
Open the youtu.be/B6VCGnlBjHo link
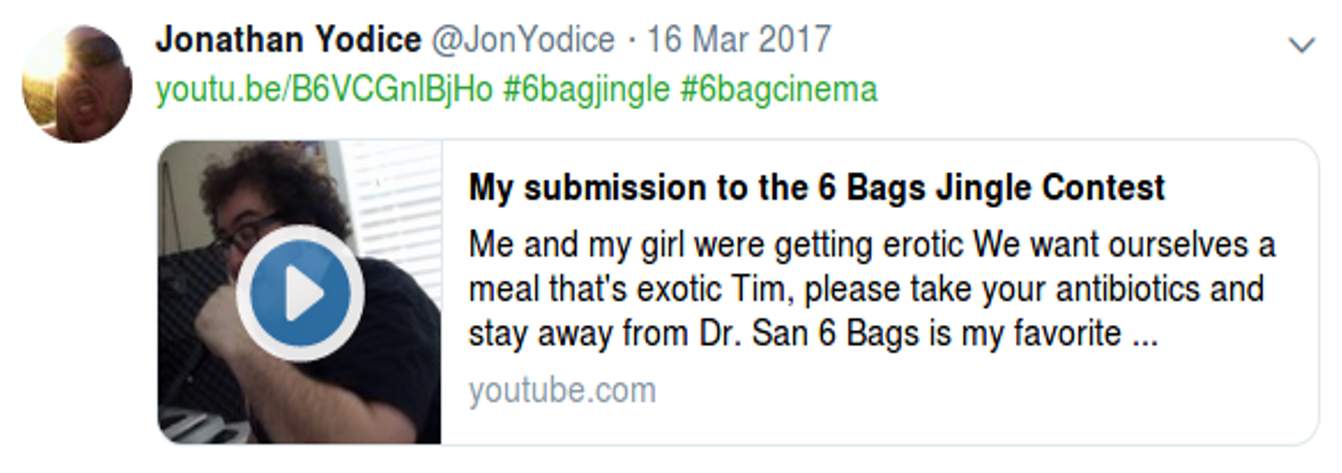click(324, 90)
